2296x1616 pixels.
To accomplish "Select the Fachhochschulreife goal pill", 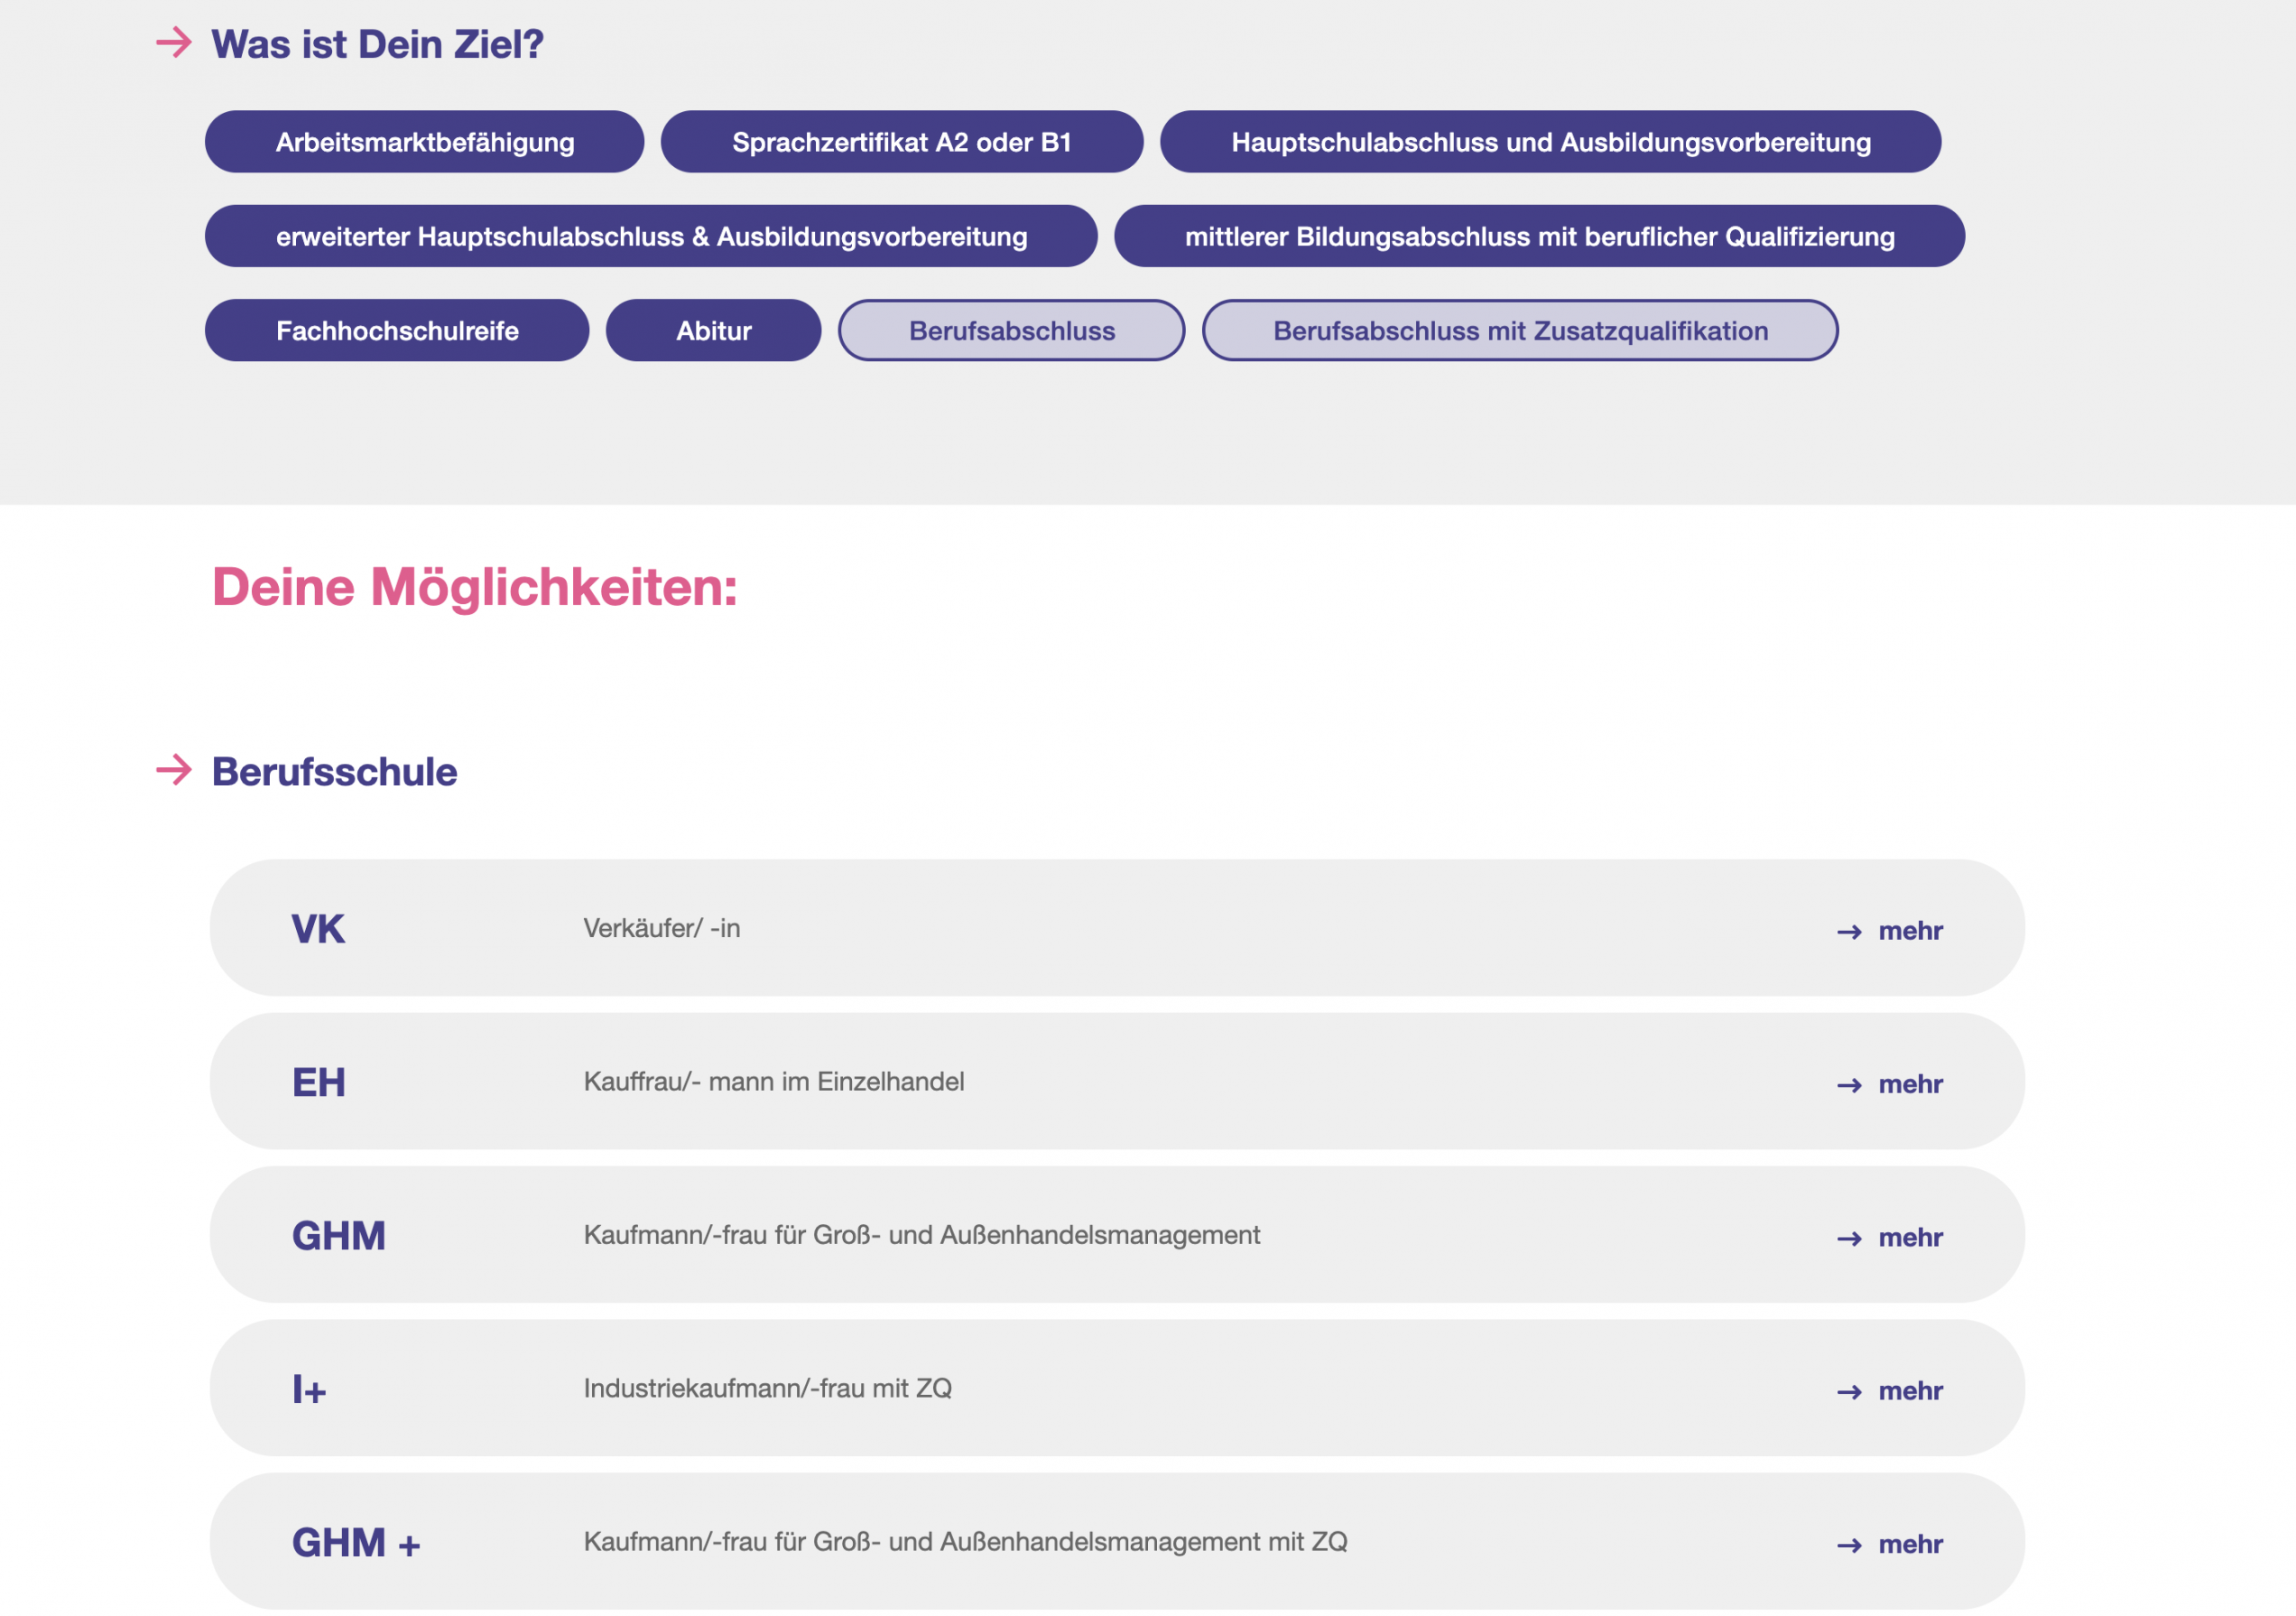I will pos(397,331).
